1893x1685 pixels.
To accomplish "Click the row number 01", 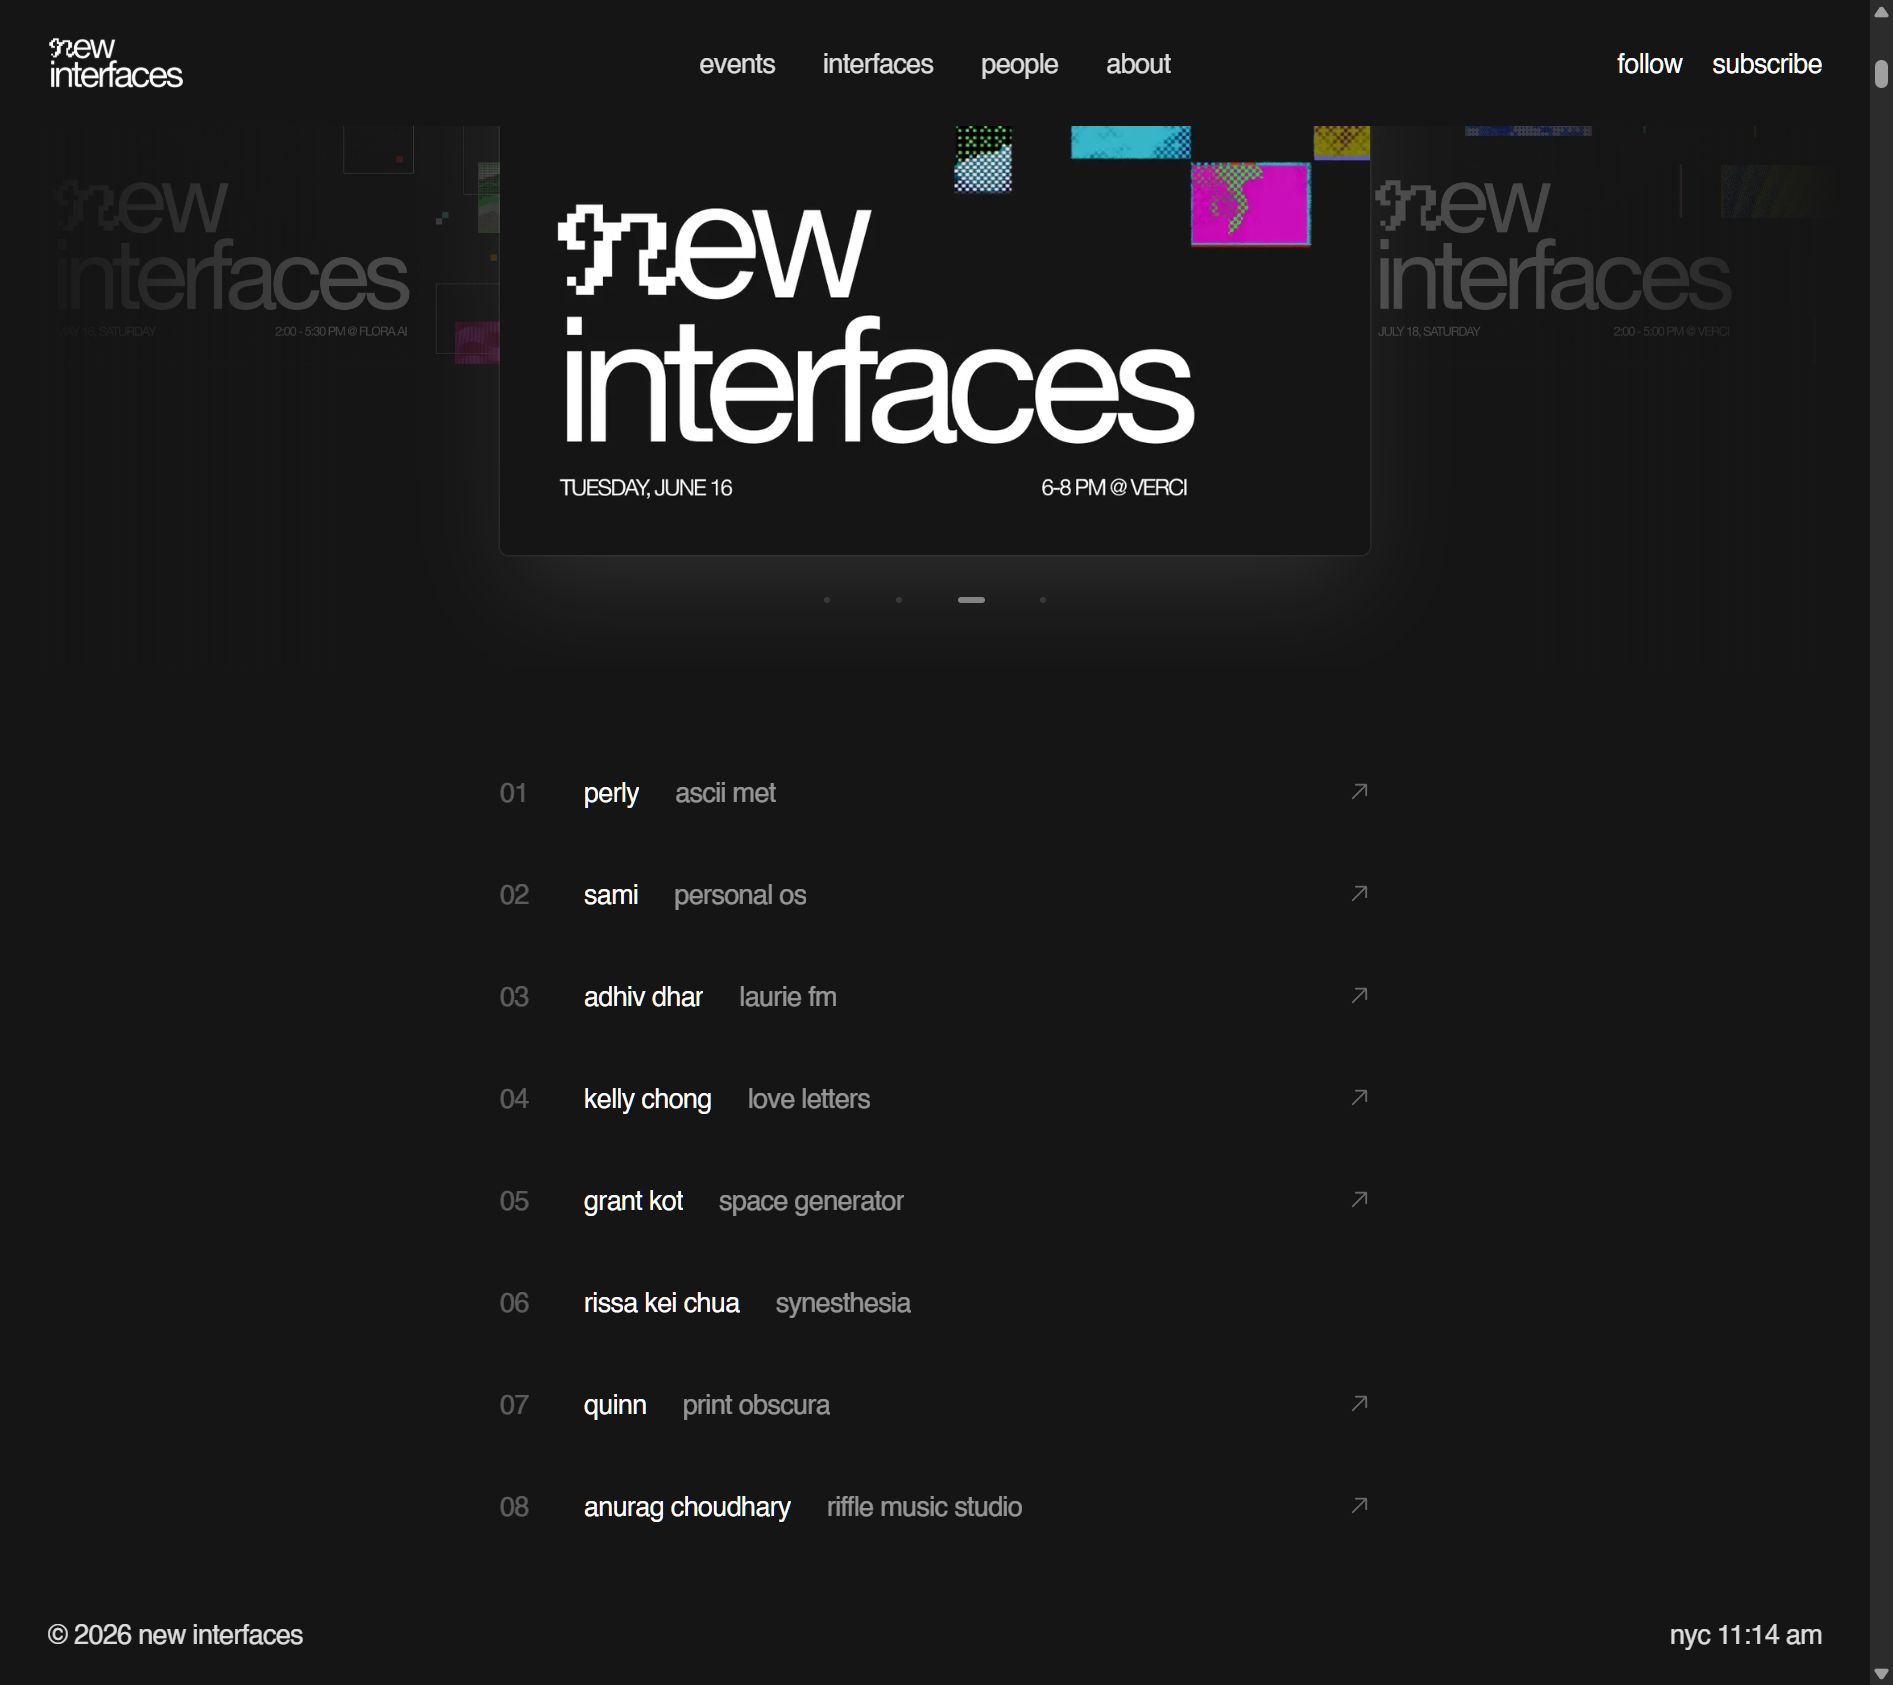I will (513, 793).
